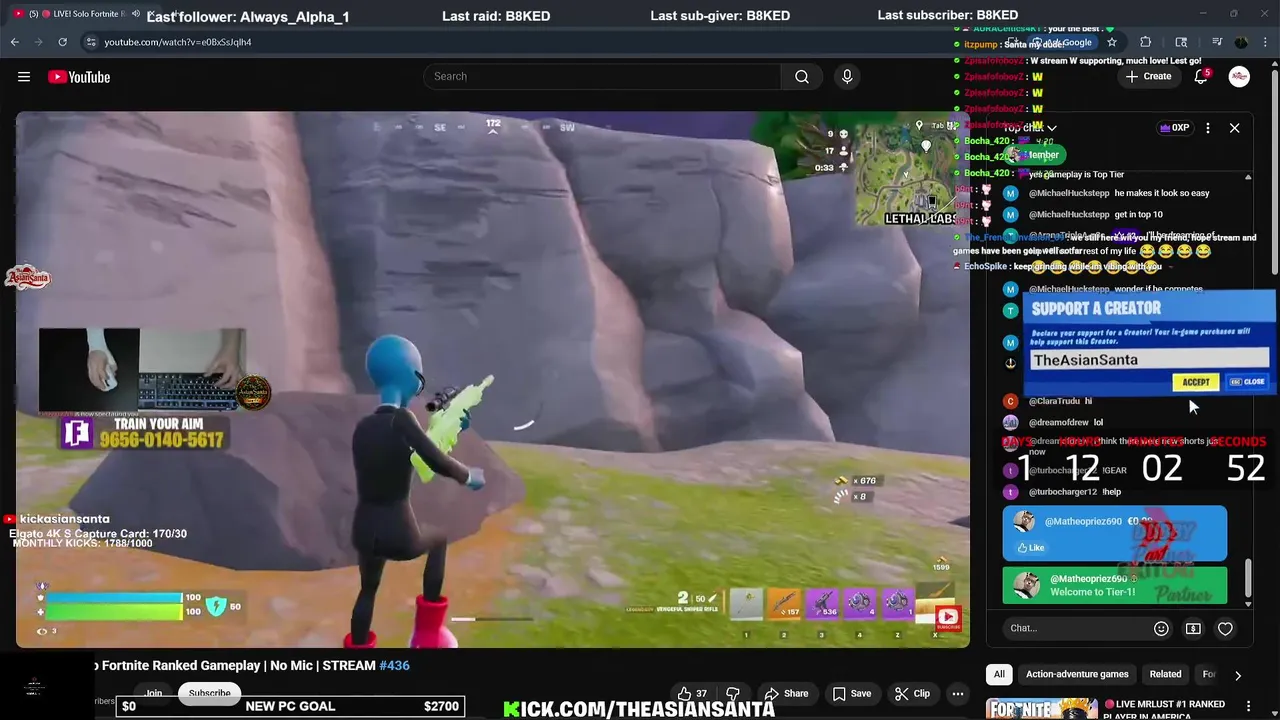The image size is (1280, 720).
Task: Click the 'get in top 10' chat message
Action: point(1140,214)
